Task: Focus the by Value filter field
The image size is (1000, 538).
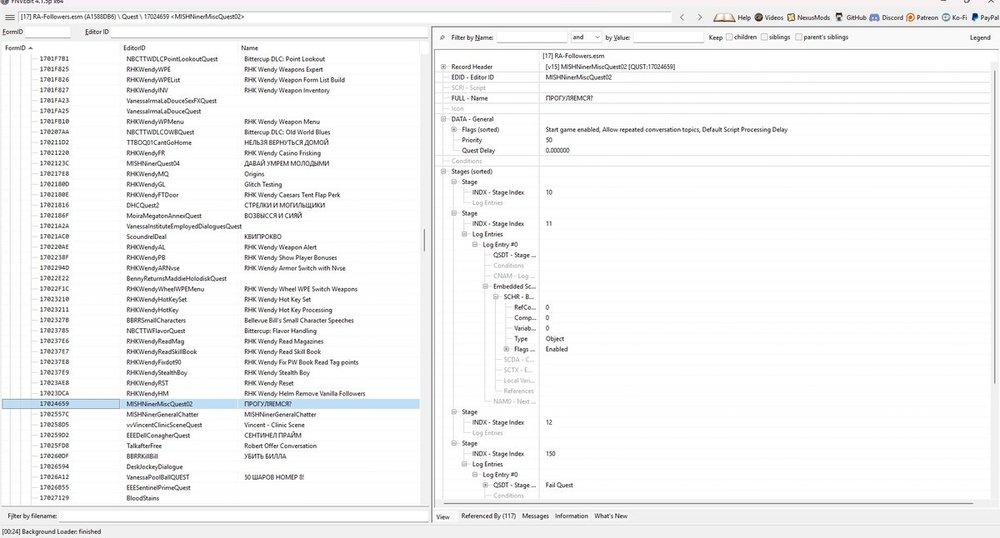Action: click(668, 38)
